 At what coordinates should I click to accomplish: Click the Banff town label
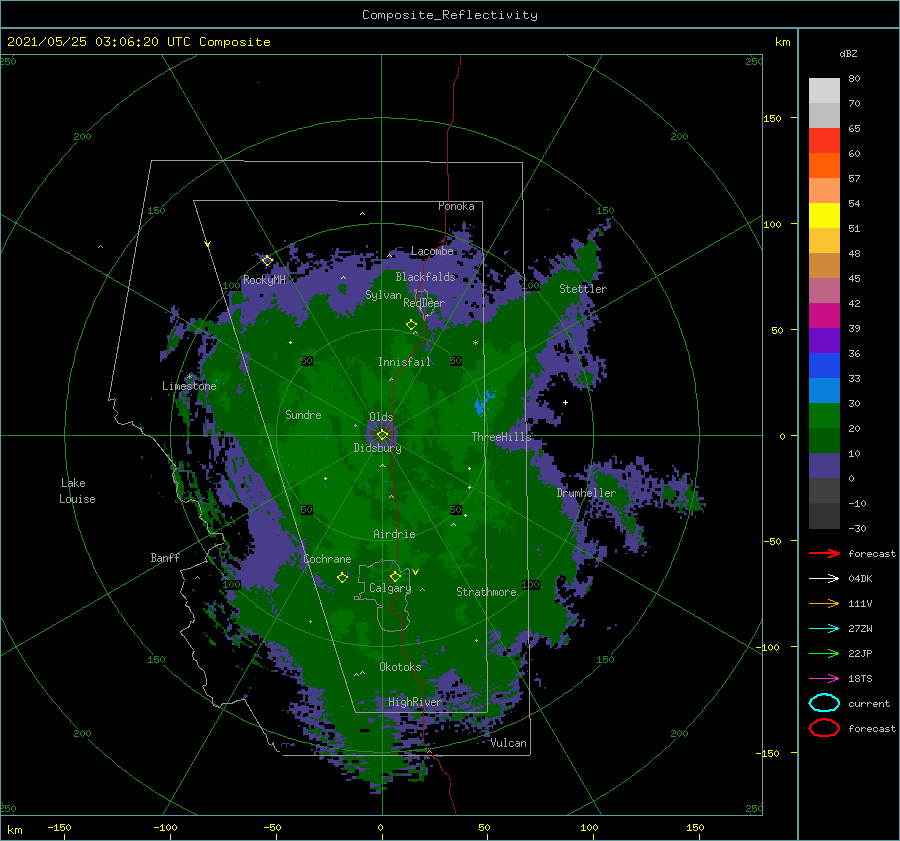pyautogui.click(x=165, y=557)
